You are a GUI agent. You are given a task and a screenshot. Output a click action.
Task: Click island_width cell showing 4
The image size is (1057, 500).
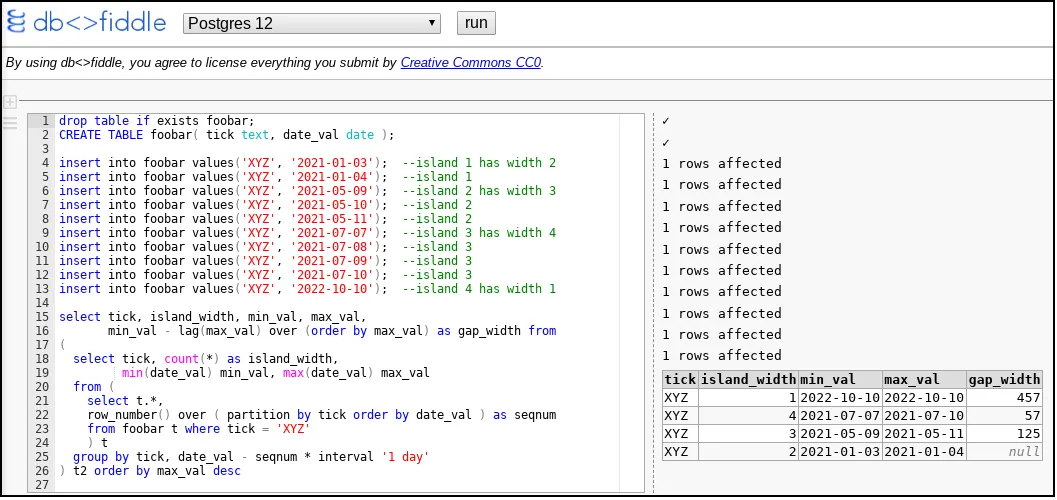point(748,416)
